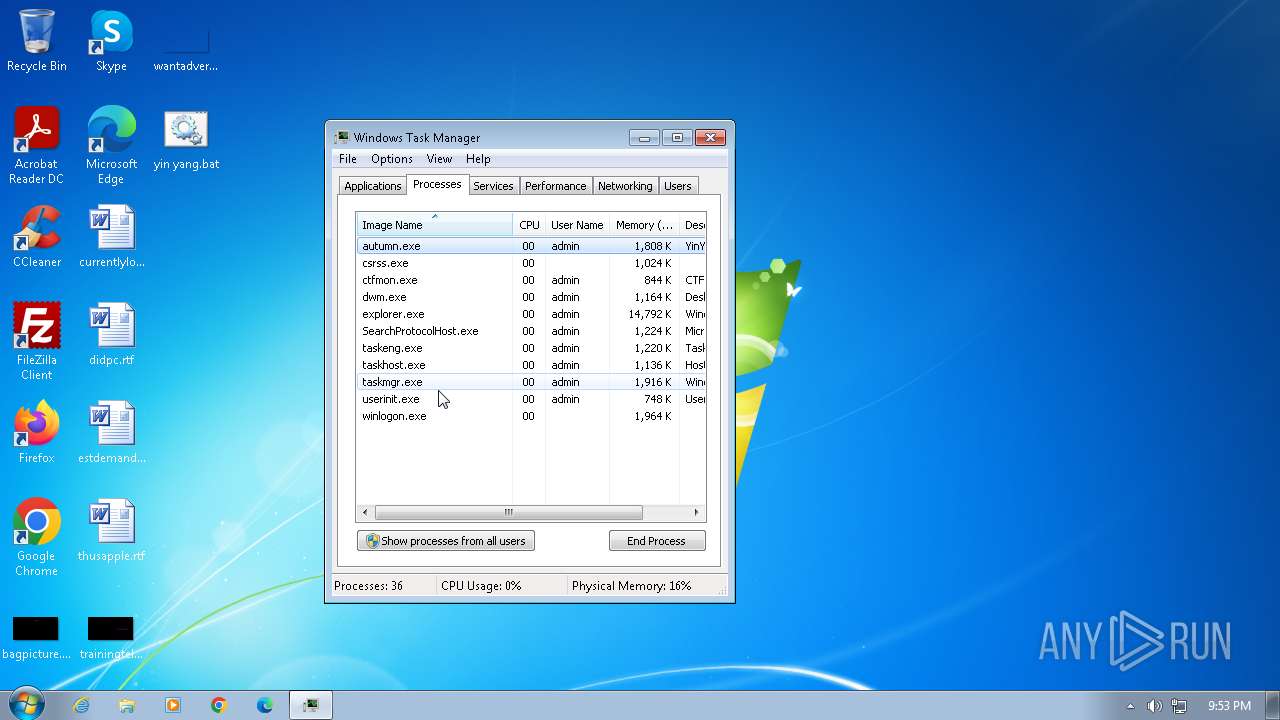Switch to the Users tab
The height and width of the screenshot is (720, 1280).
pos(678,186)
